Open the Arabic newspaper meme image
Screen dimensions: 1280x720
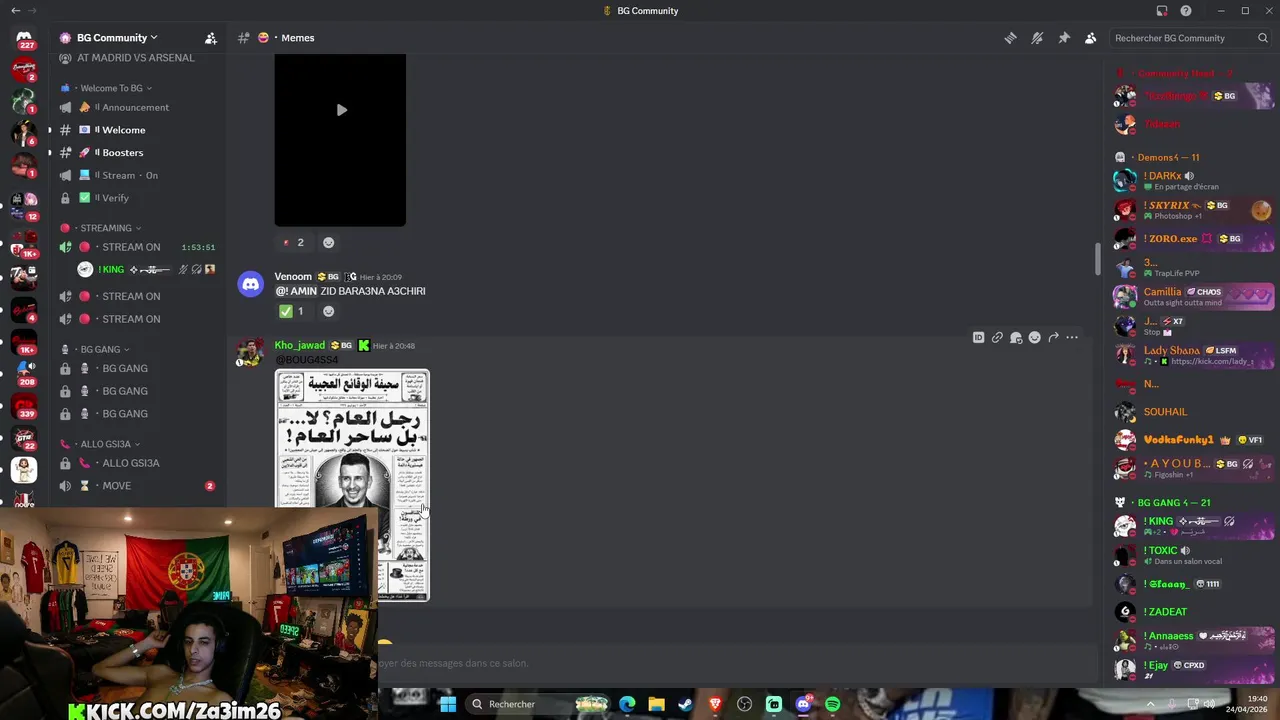click(x=352, y=485)
